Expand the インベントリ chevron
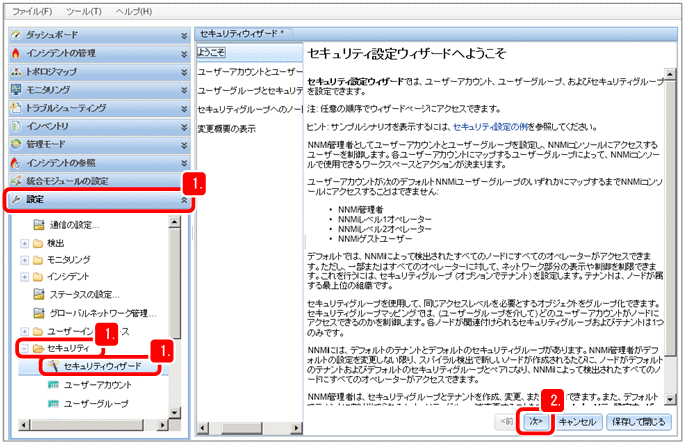Screen dimensions: 685x444 pyautogui.click(x=184, y=127)
